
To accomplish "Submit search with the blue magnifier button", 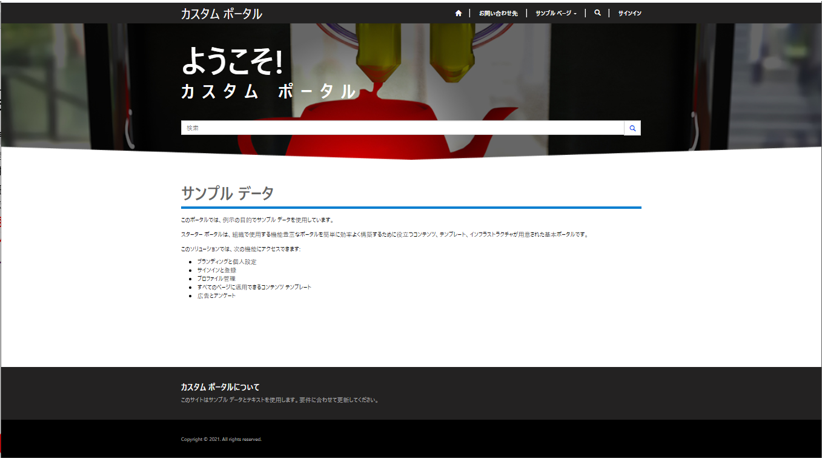I will click(633, 128).
